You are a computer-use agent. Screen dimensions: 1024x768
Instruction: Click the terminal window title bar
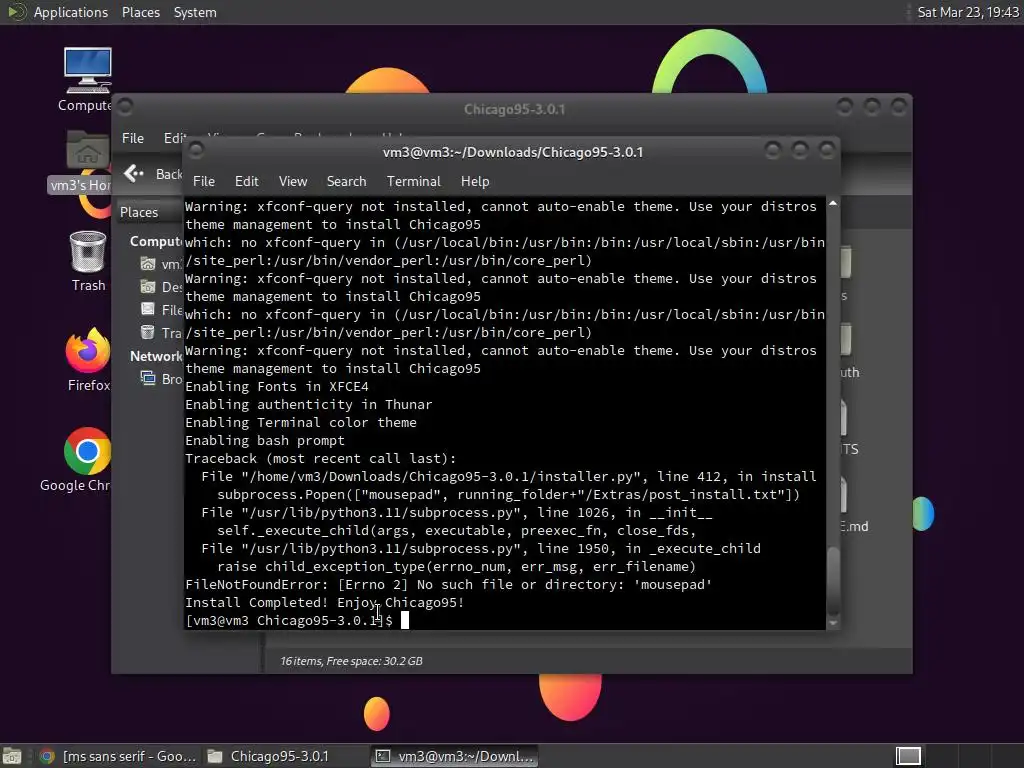point(513,152)
